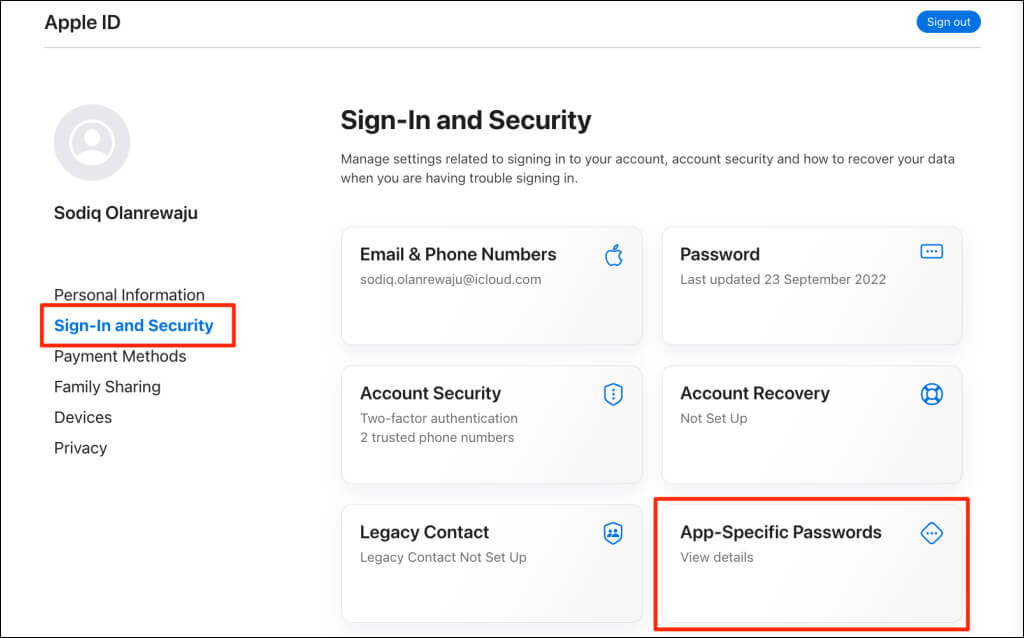Click the Legacy Contact people badge icon

tap(613, 533)
